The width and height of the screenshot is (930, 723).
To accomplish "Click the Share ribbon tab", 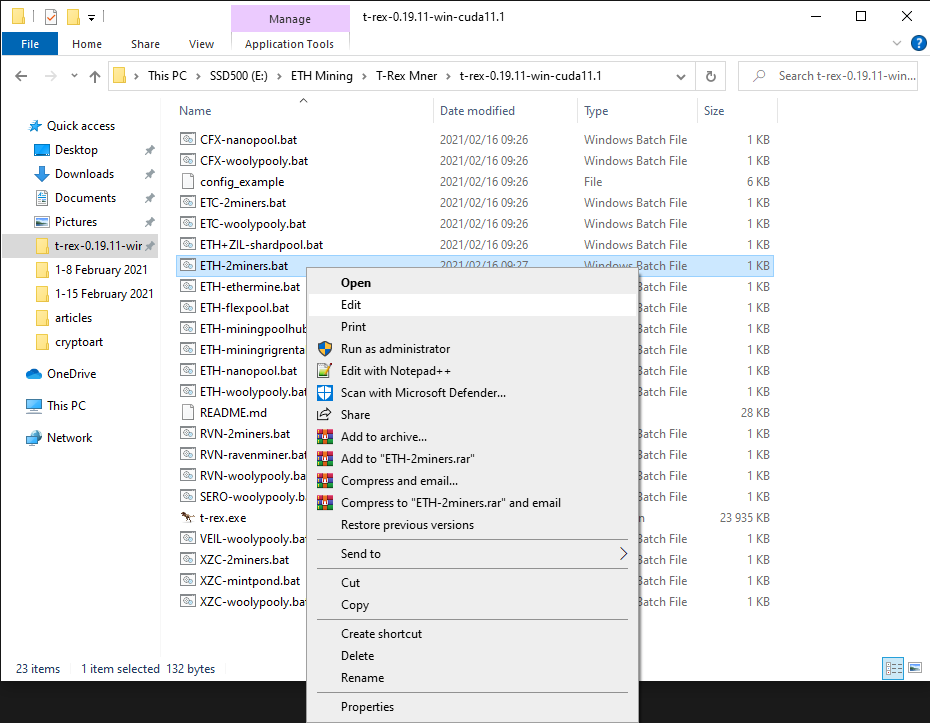I will point(145,44).
